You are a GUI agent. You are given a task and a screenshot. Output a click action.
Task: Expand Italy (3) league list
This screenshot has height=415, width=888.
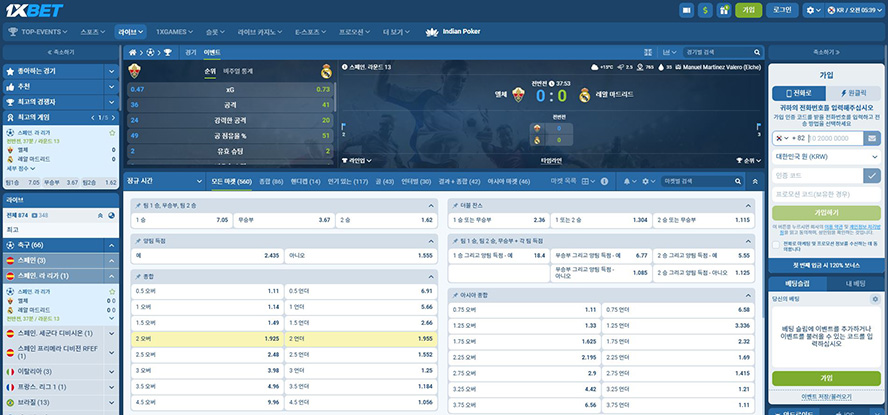112,371
